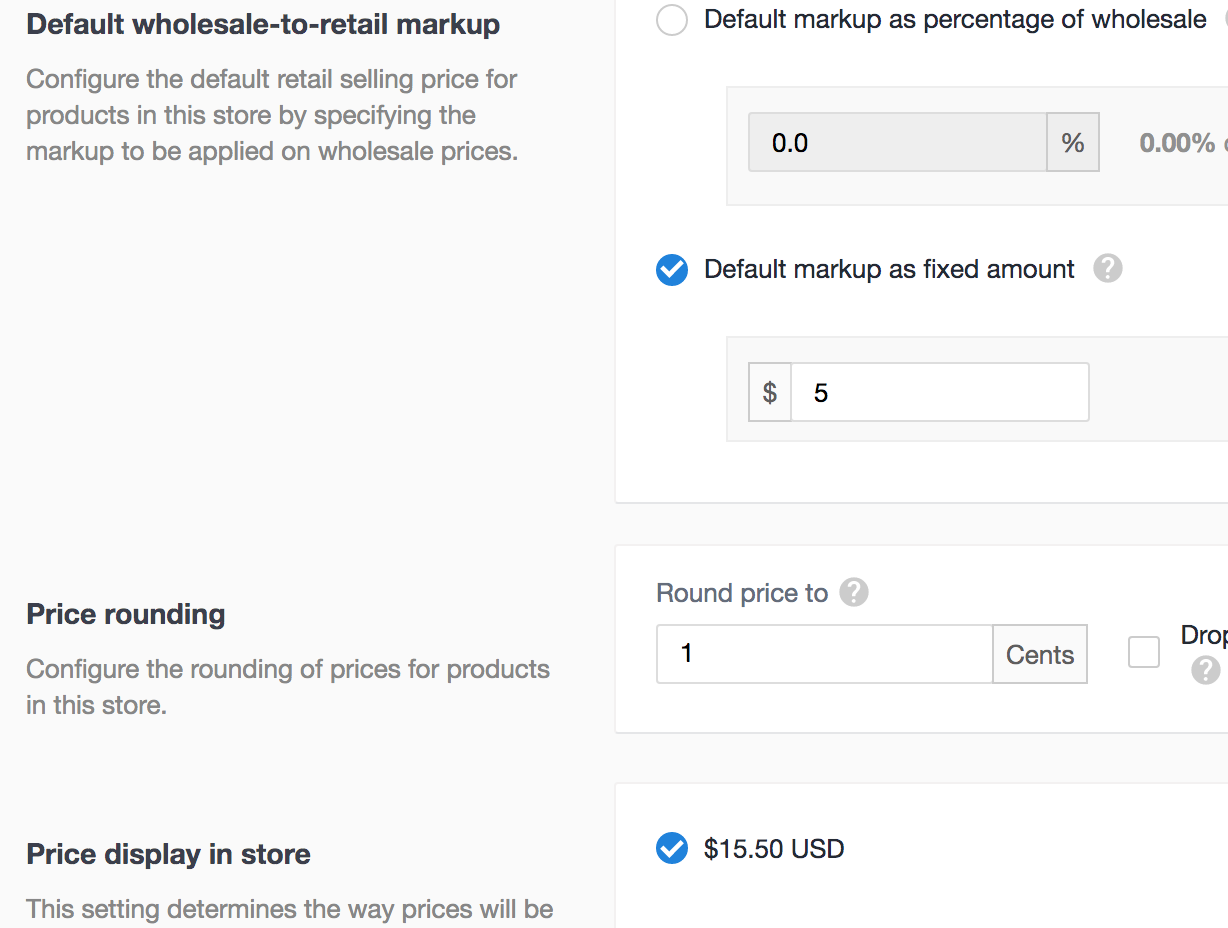Click help icon beside Default markup as fixed amount
This screenshot has height=928, width=1228.
tap(1107, 269)
